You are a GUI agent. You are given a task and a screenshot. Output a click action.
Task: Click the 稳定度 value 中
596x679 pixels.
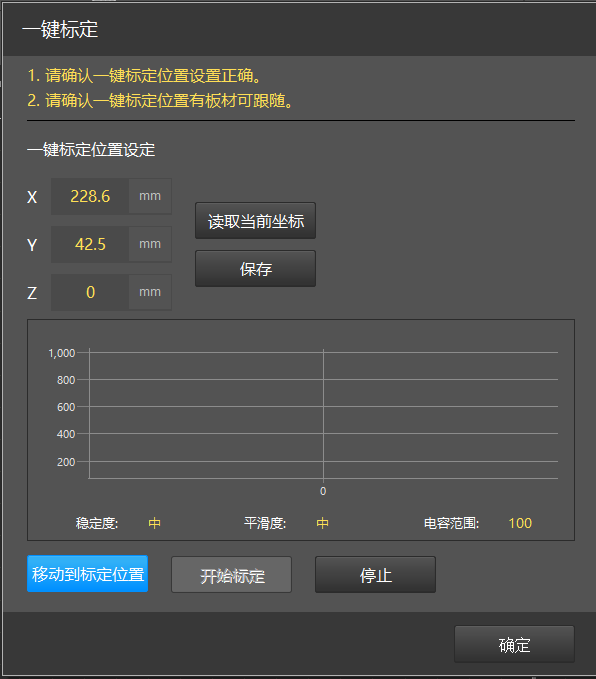click(x=154, y=523)
